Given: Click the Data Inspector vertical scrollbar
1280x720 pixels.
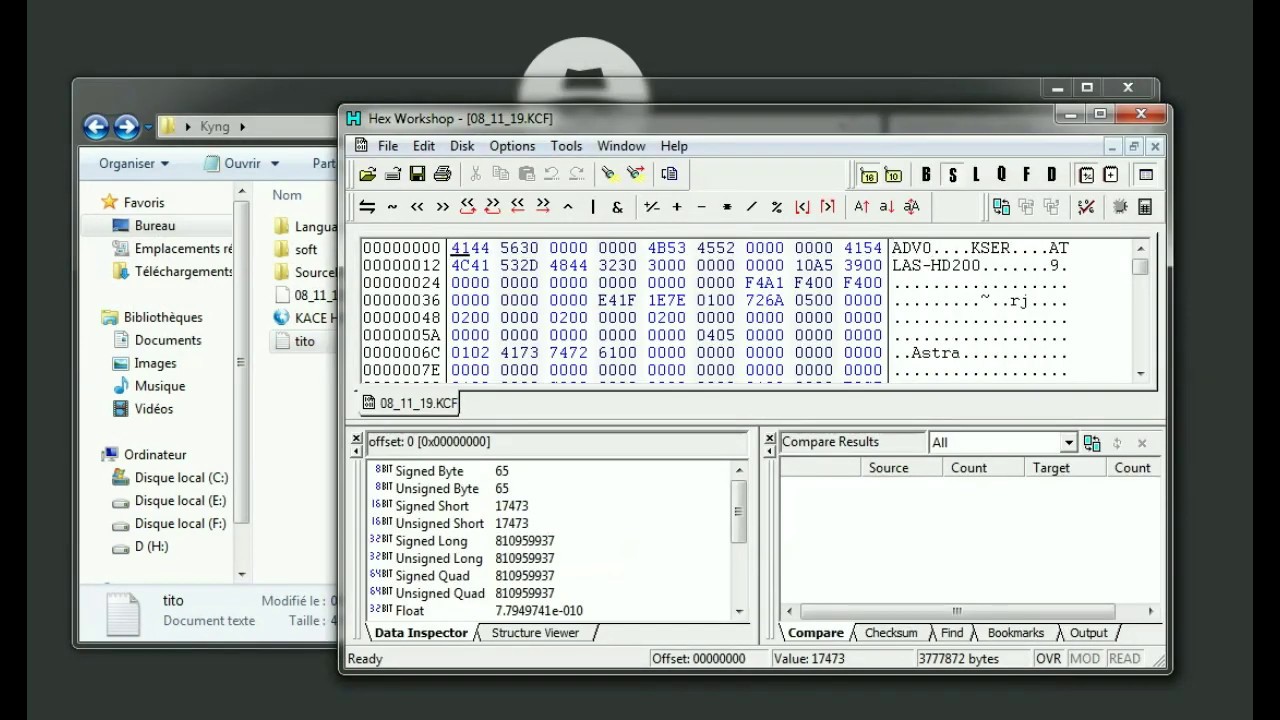Looking at the screenshot, I should (740, 540).
